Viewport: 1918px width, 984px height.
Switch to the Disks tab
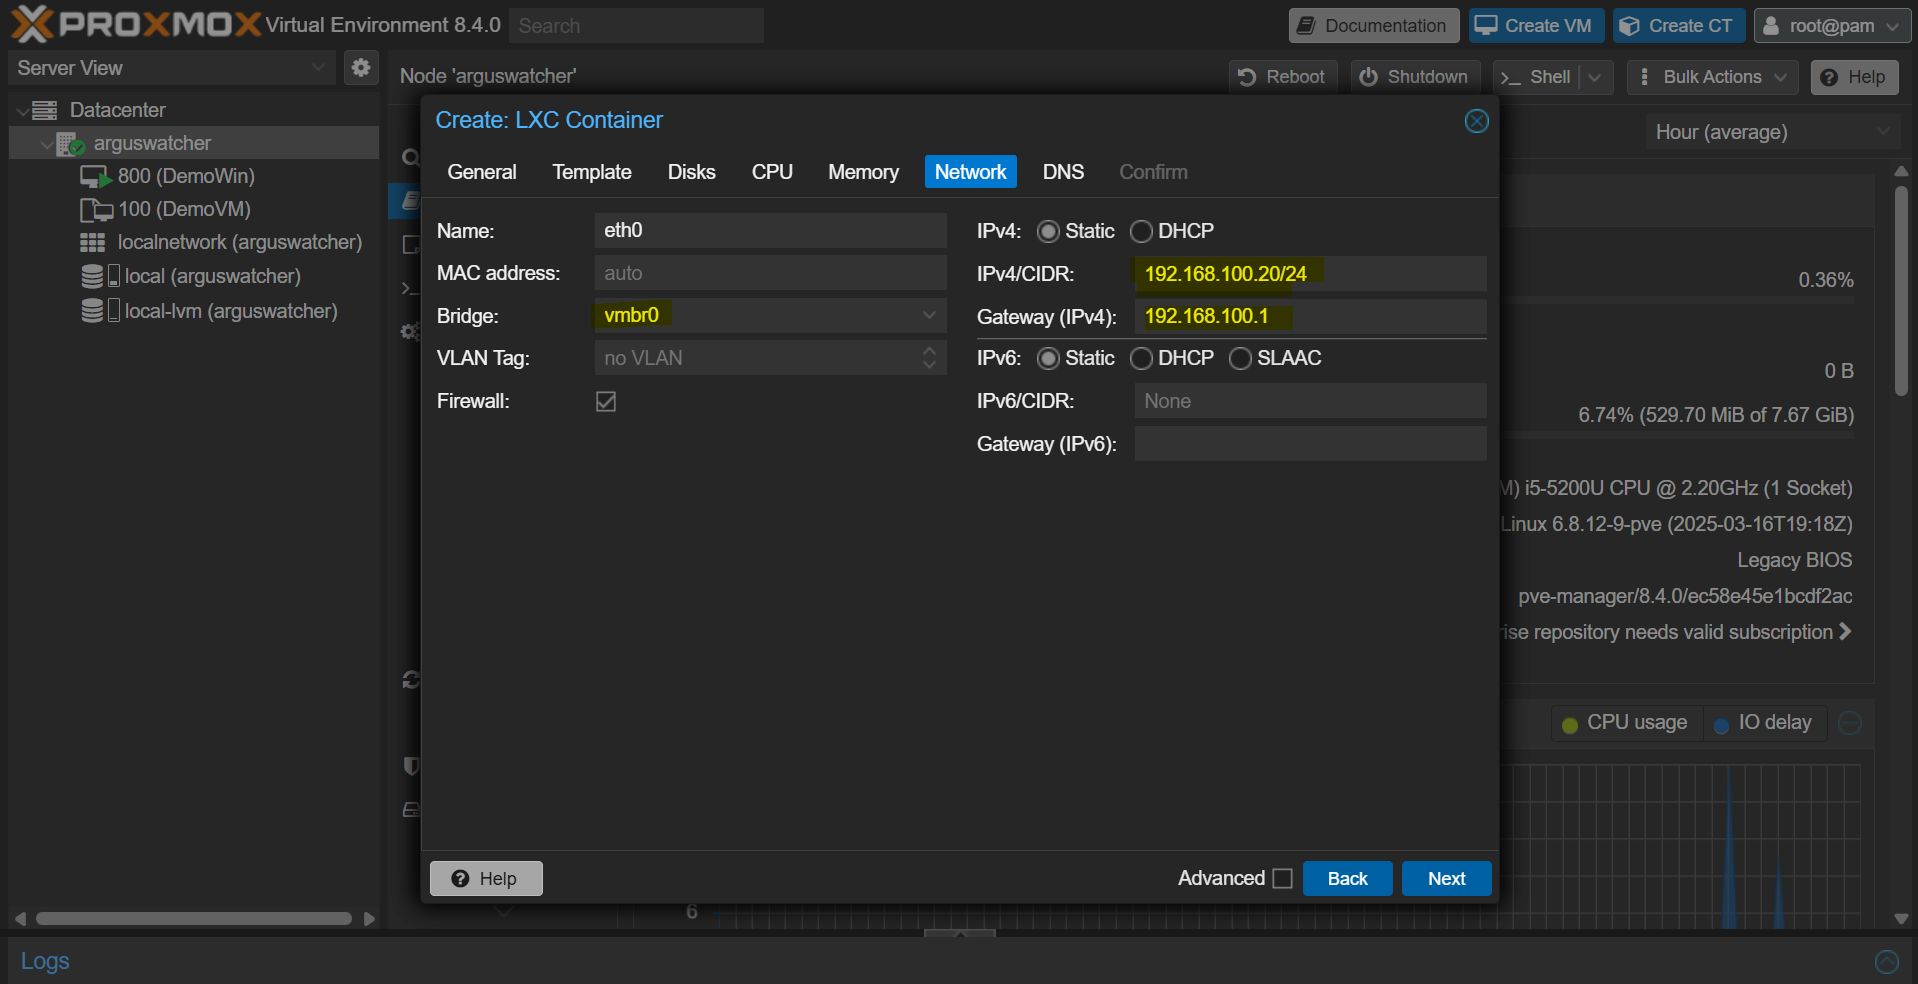click(x=691, y=172)
